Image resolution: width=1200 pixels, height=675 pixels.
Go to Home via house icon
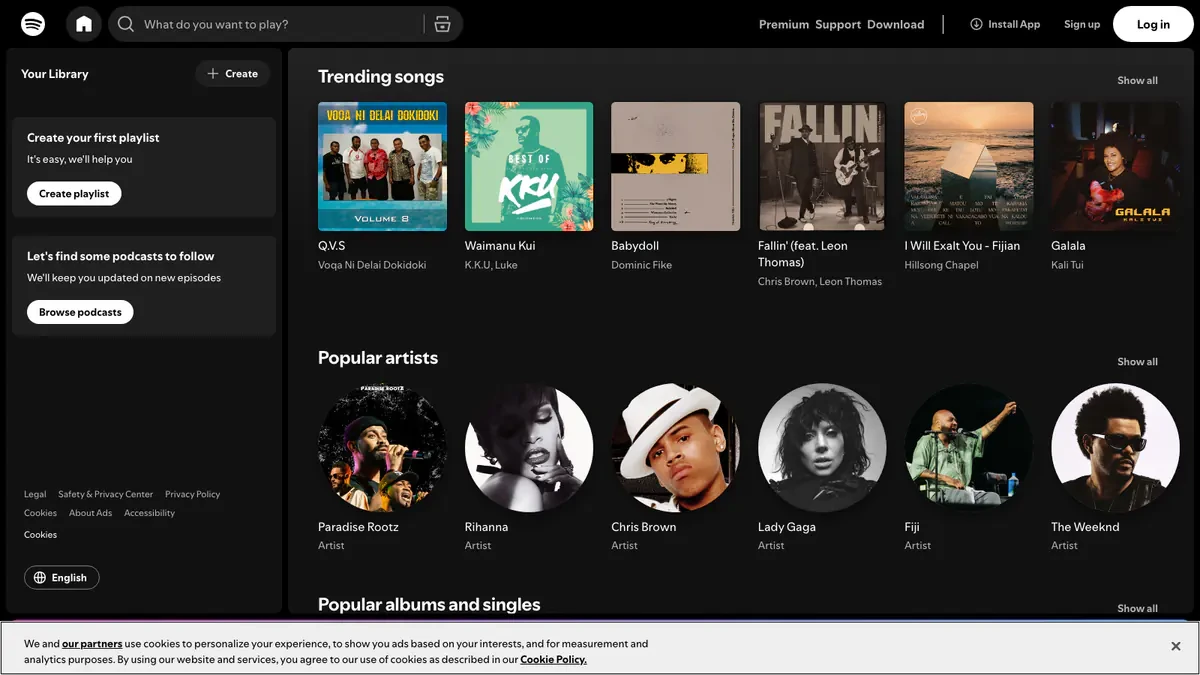(84, 24)
